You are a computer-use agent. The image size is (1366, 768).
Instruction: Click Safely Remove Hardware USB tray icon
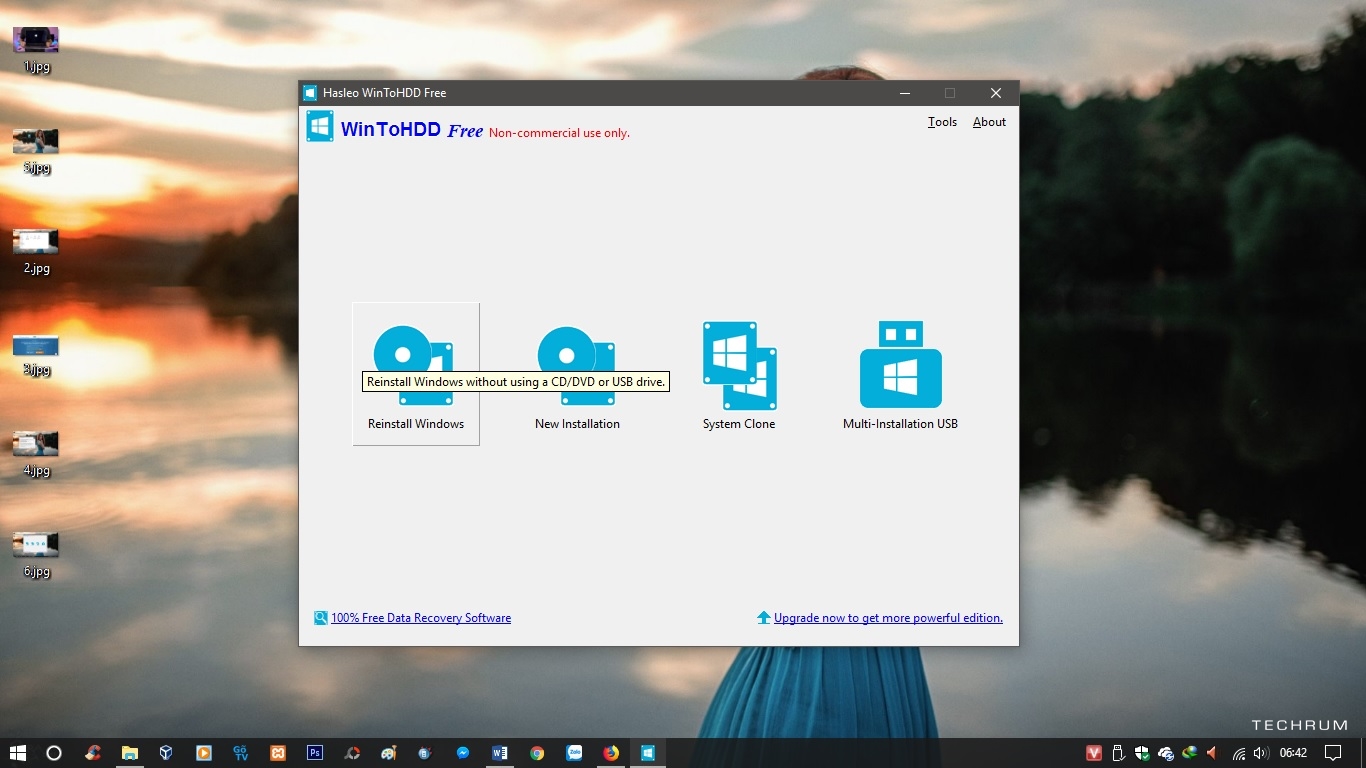(1118, 753)
